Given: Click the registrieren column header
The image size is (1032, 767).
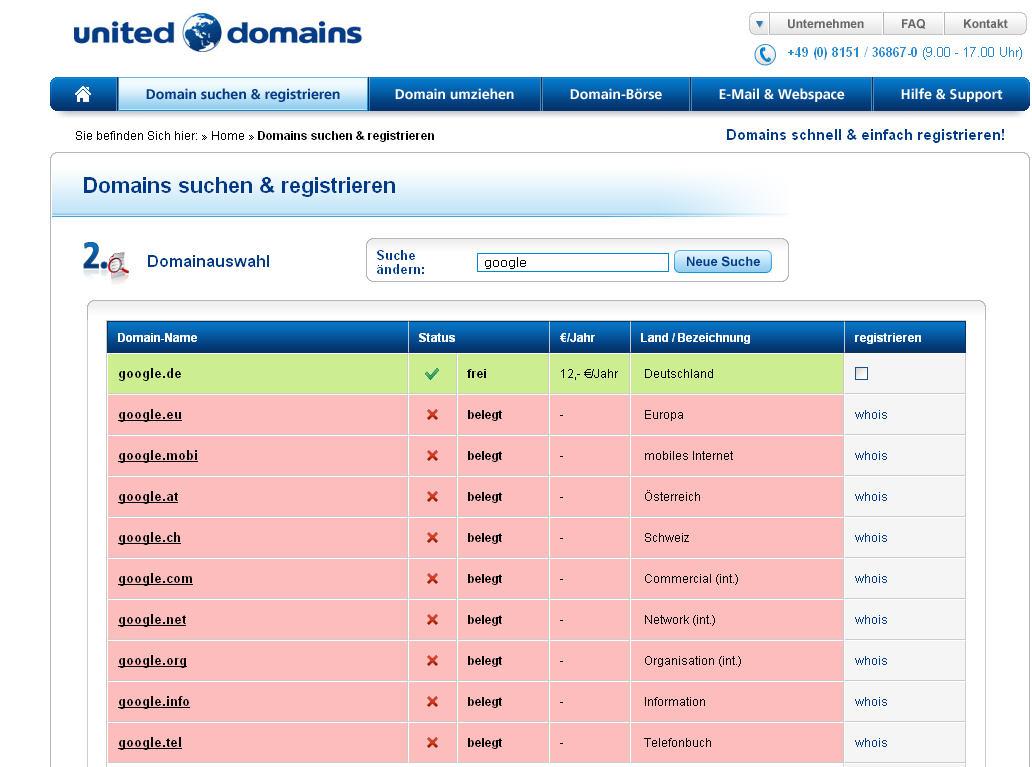Looking at the screenshot, I should click(x=905, y=338).
